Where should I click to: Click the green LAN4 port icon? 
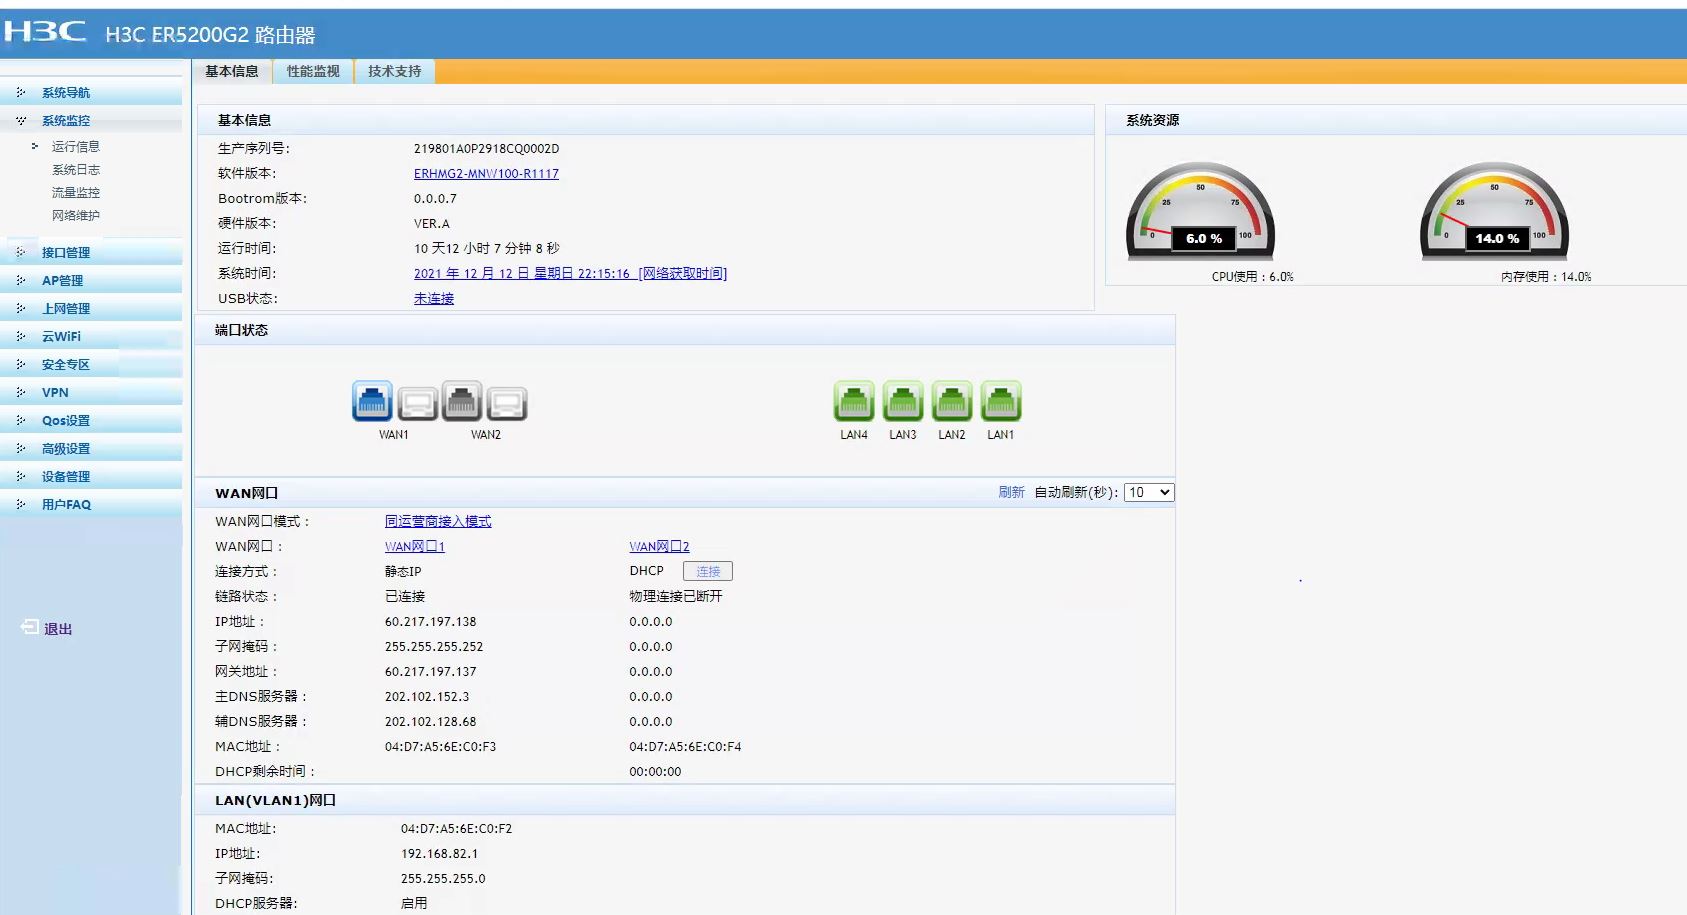[x=854, y=402]
